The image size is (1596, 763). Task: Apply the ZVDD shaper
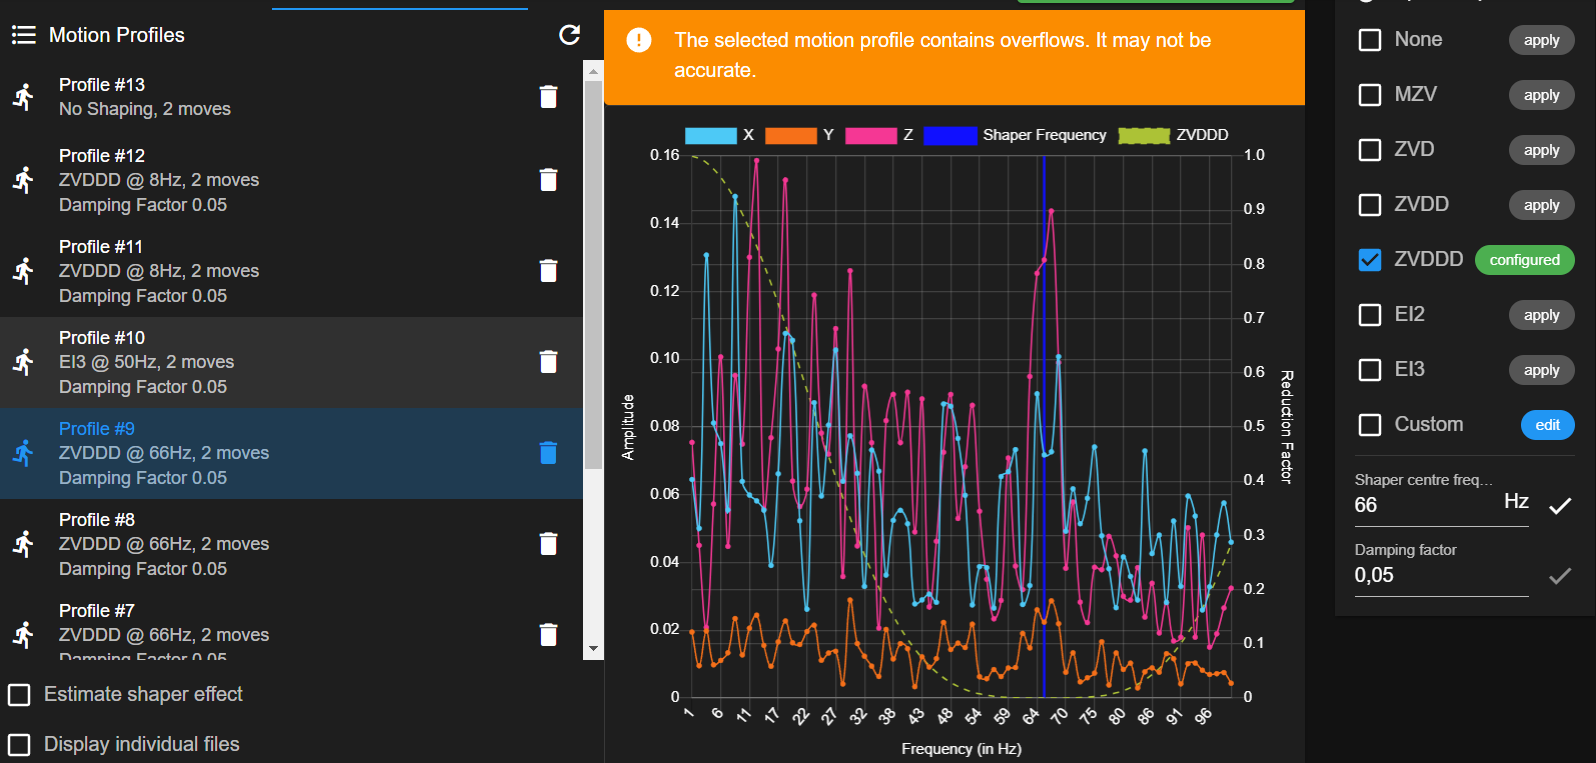point(1541,205)
